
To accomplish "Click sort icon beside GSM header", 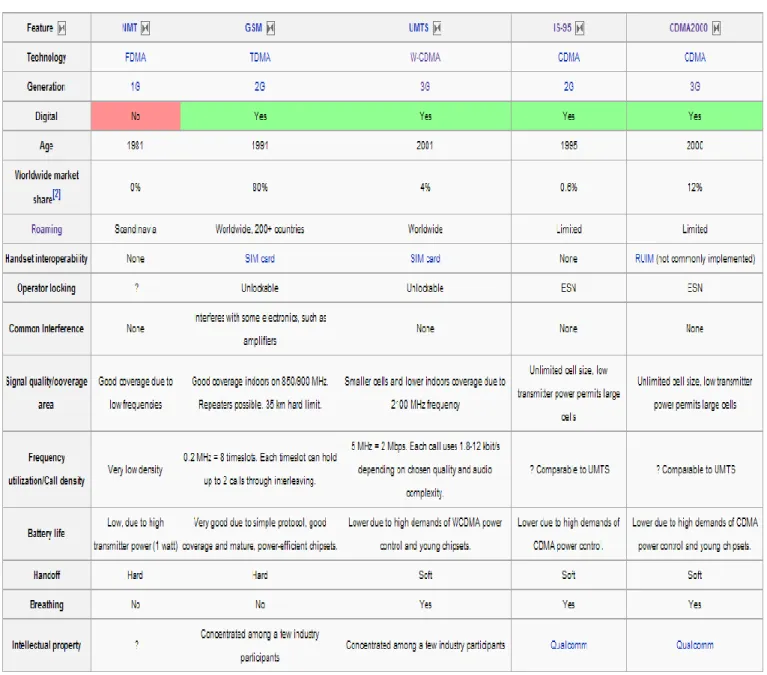I will click(271, 28).
